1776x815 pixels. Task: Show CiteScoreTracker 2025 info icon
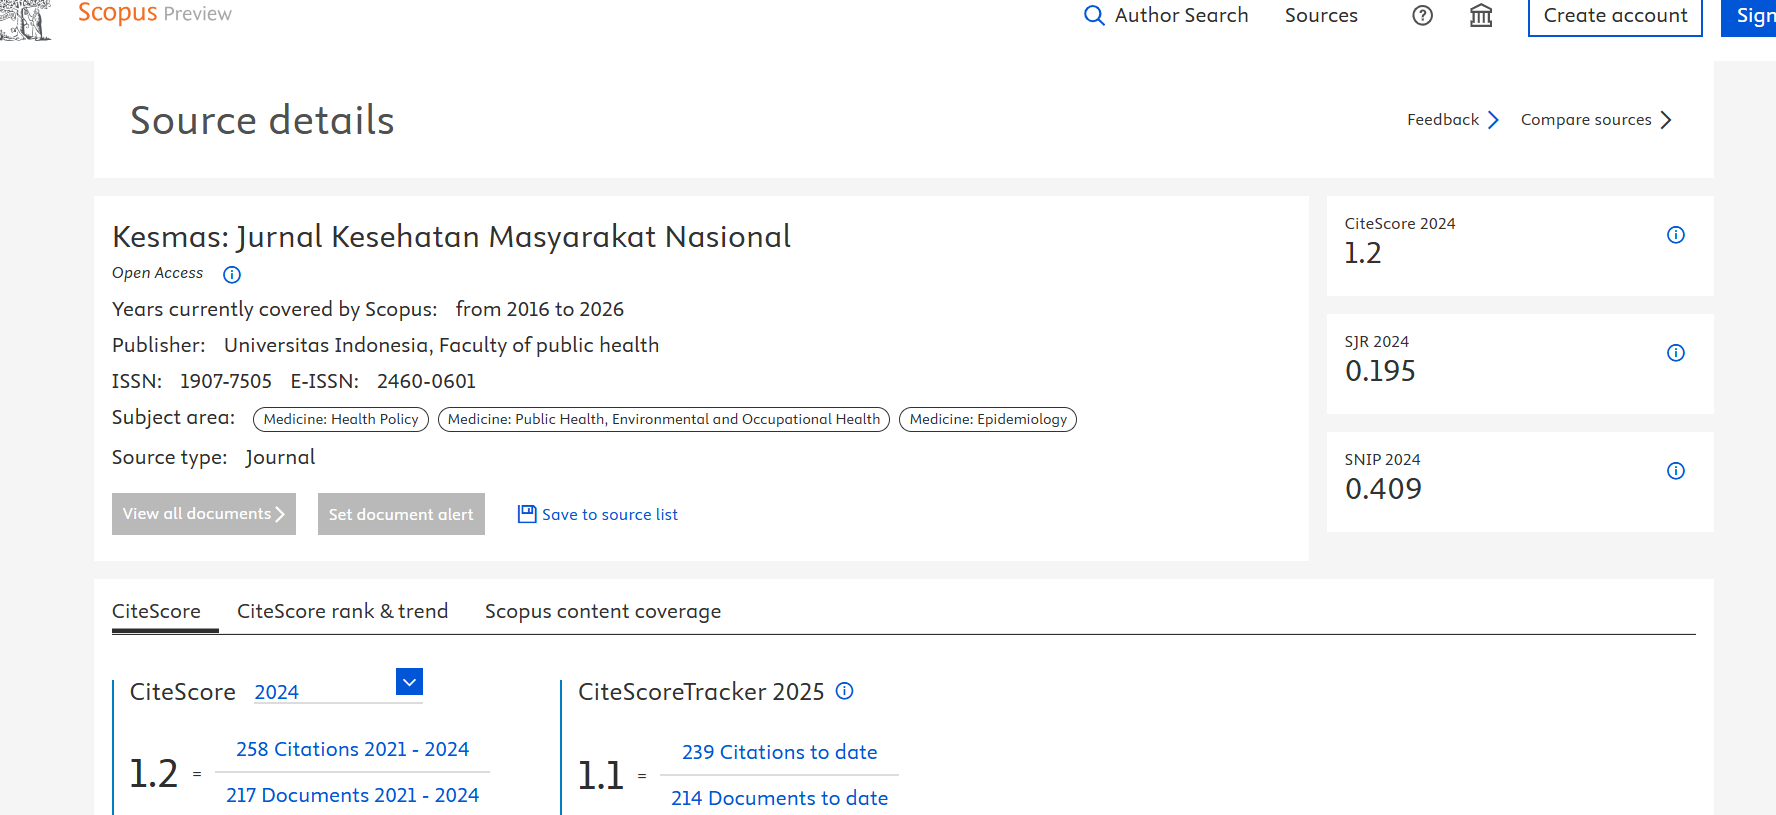coord(845,691)
